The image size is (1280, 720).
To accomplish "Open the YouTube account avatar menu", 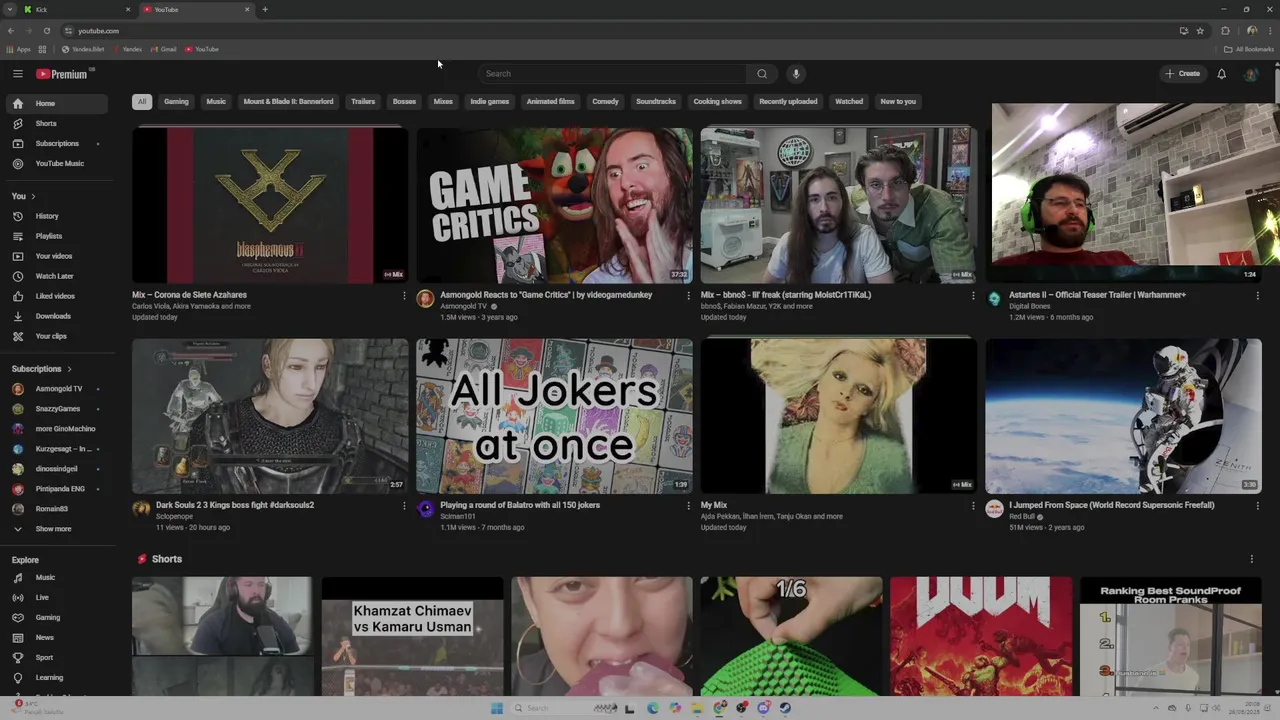I will 1250,74.
